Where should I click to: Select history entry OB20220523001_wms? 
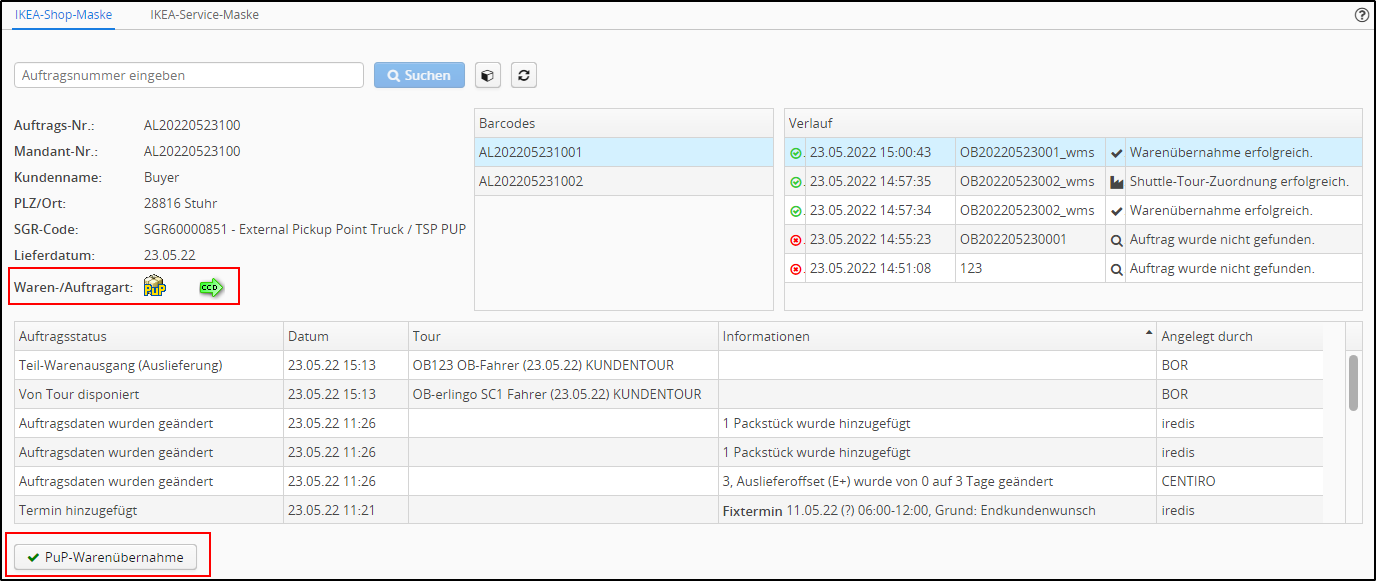[1027, 153]
